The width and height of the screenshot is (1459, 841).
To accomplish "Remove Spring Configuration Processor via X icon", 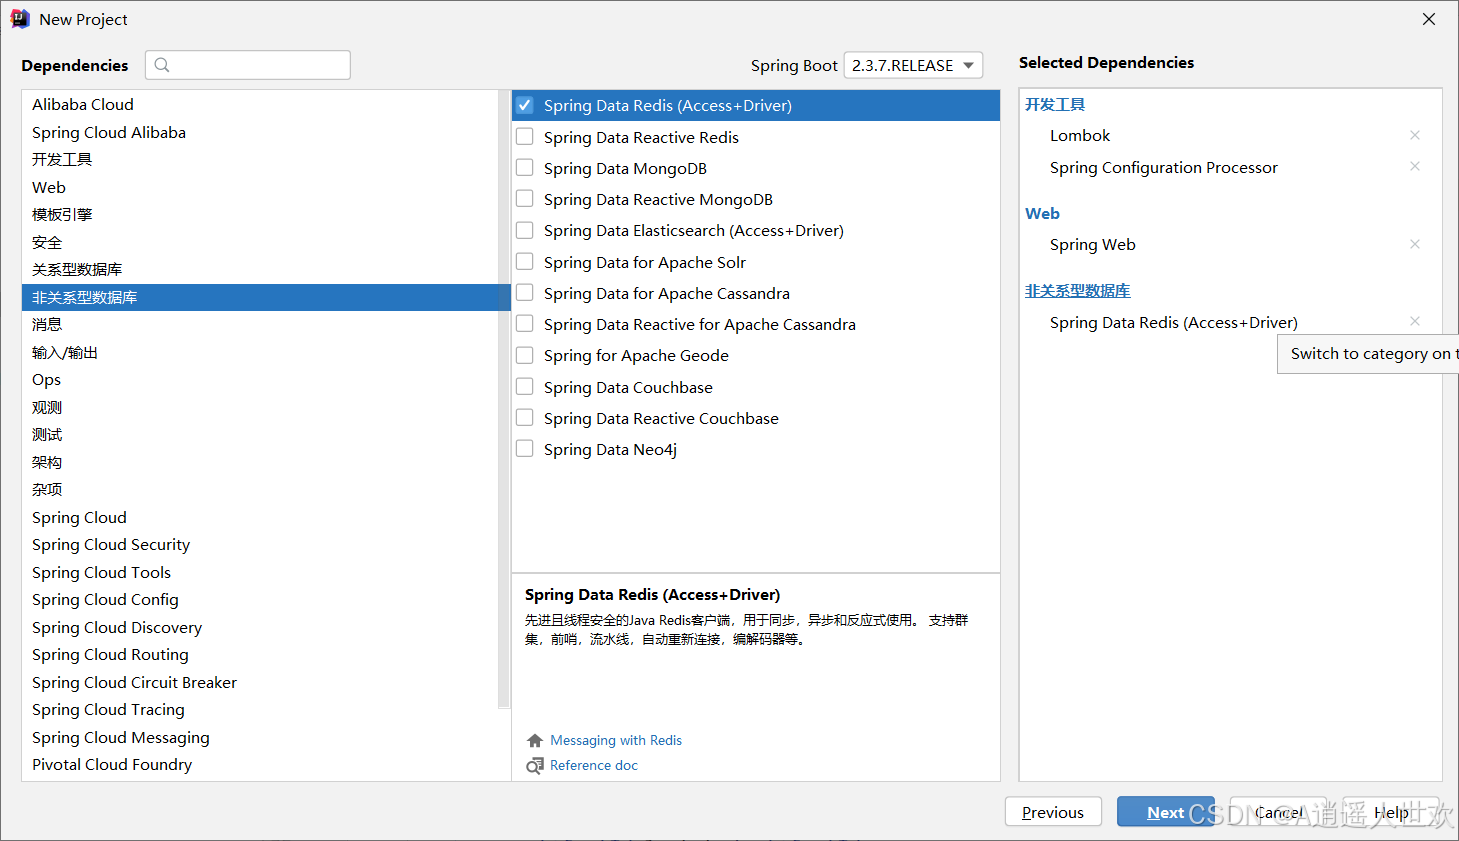I will click(x=1415, y=166).
